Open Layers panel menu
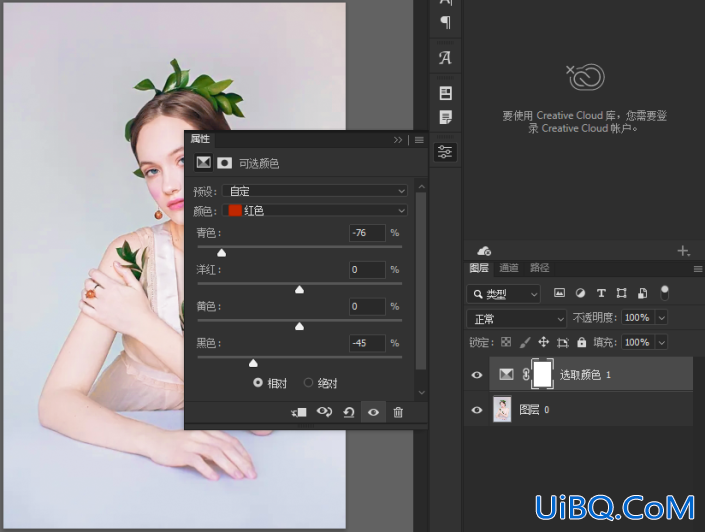The width and height of the screenshot is (705, 532). coord(698,269)
